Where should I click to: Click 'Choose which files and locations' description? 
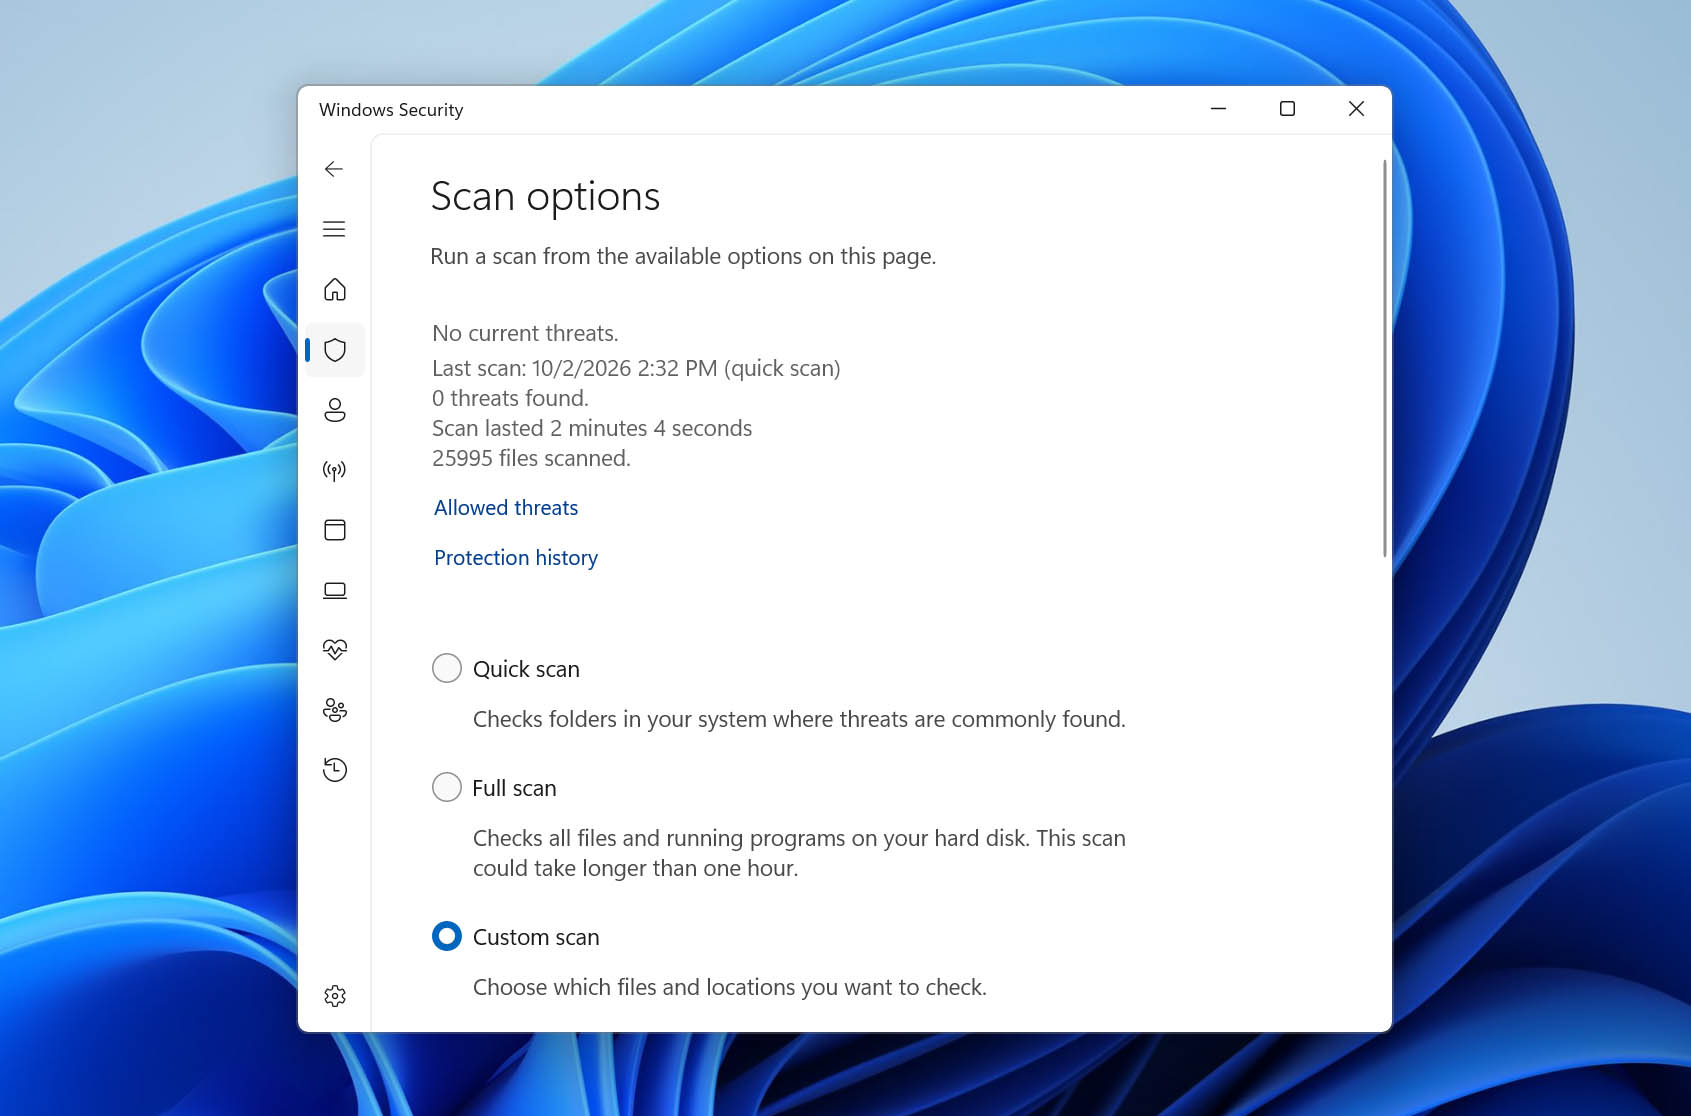pyautogui.click(x=730, y=987)
